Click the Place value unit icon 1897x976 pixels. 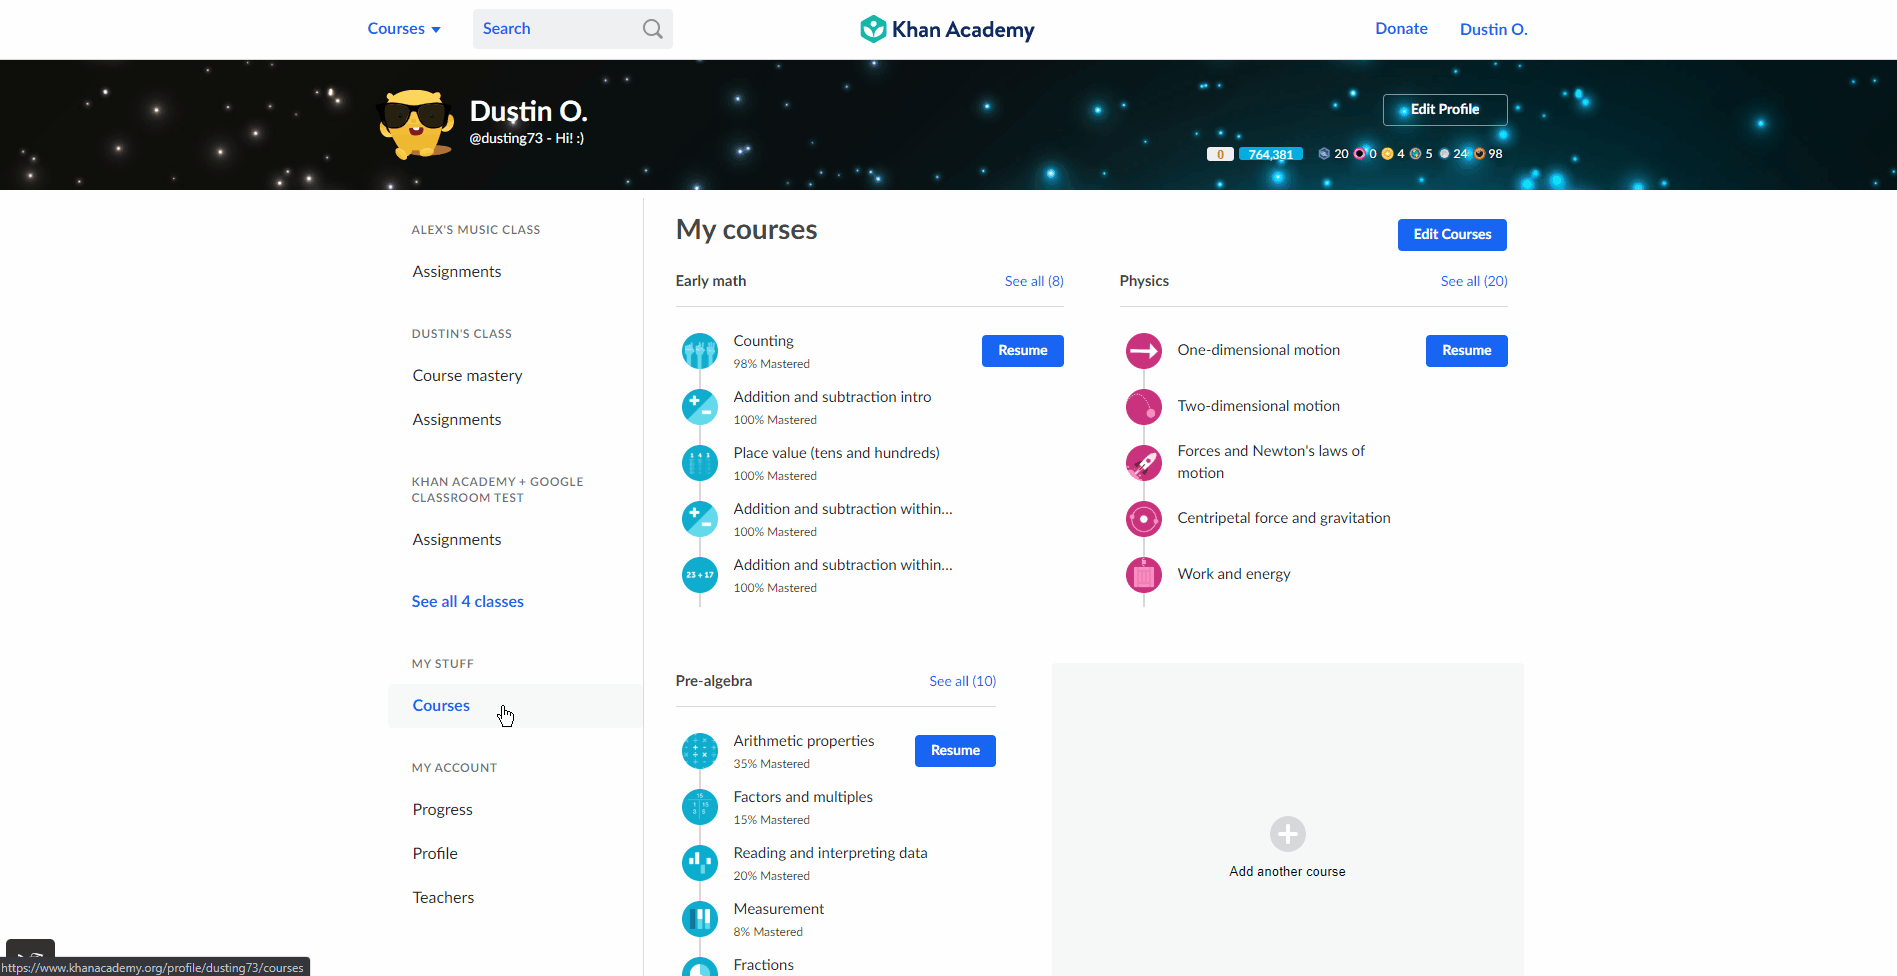tap(700, 463)
